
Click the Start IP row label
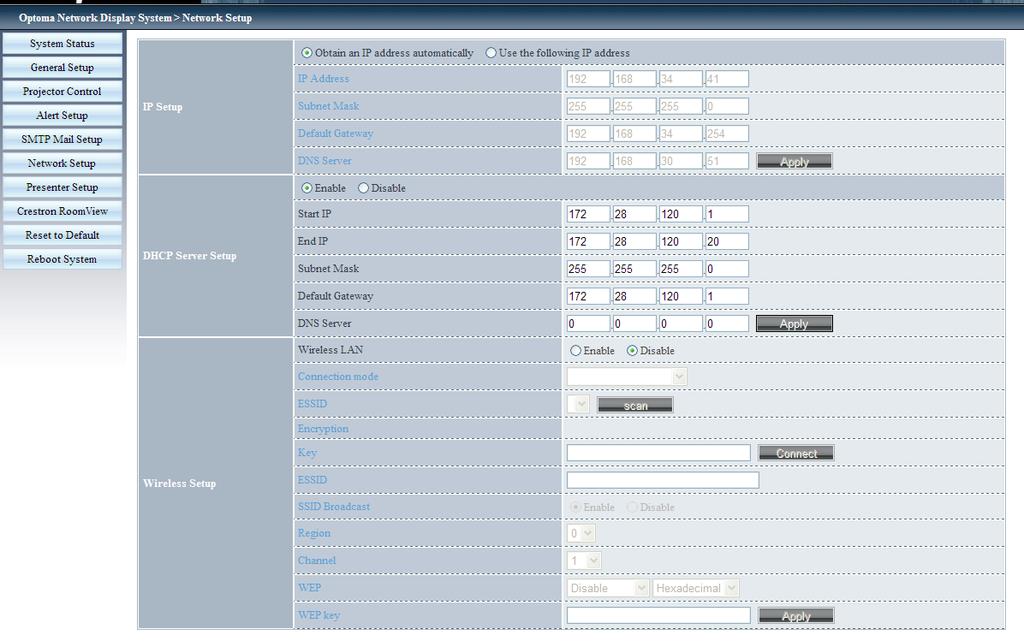tap(314, 214)
